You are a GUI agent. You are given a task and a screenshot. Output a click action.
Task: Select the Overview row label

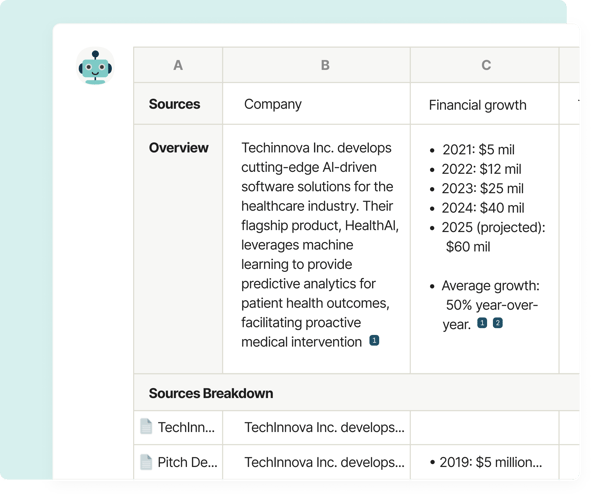click(179, 148)
